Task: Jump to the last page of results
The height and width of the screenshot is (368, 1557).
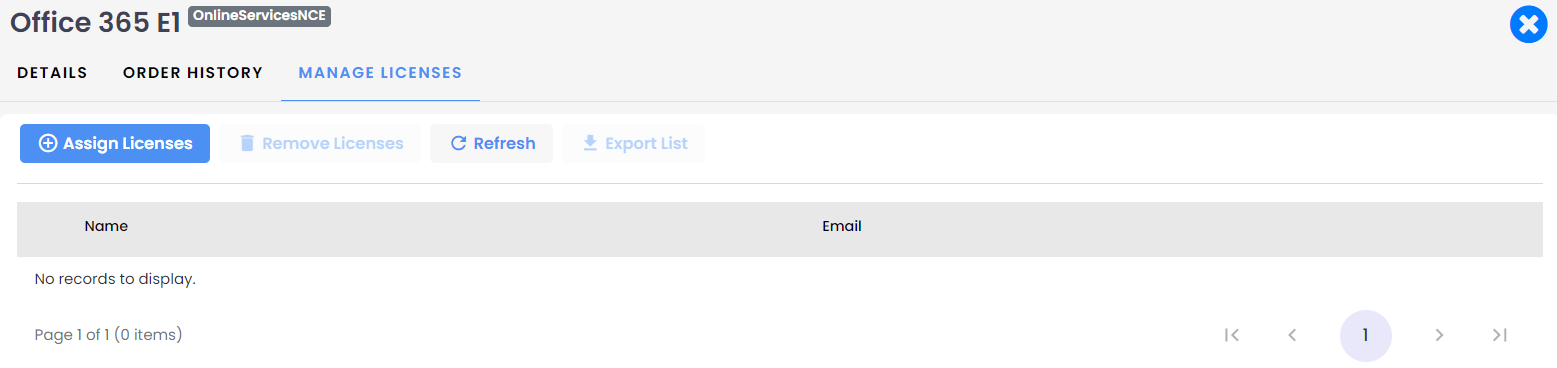Action: point(1499,335)
